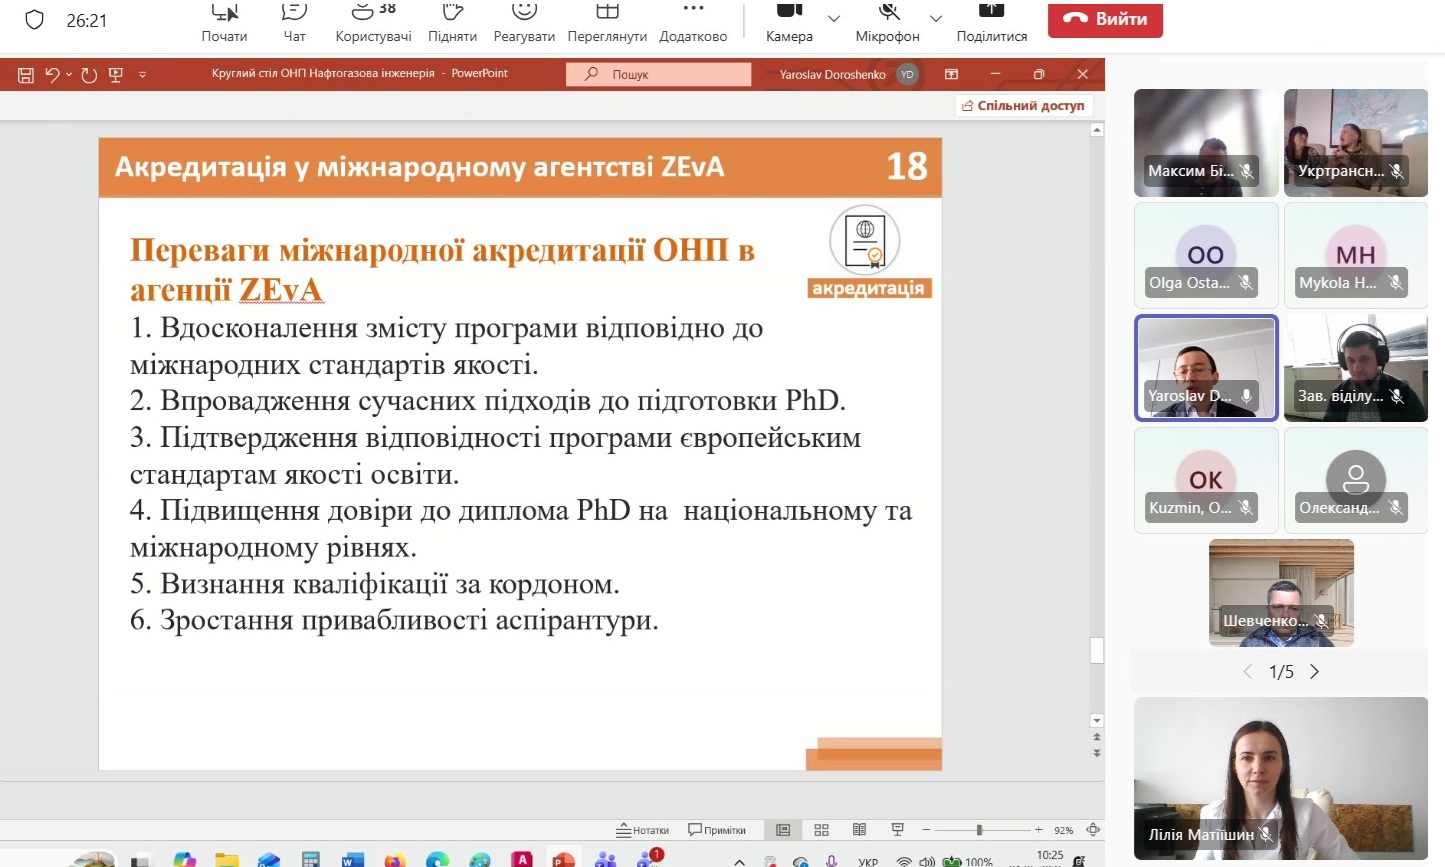Fit slide to current window icon
Screen dimensions: 1445x867
[1093, 830]
